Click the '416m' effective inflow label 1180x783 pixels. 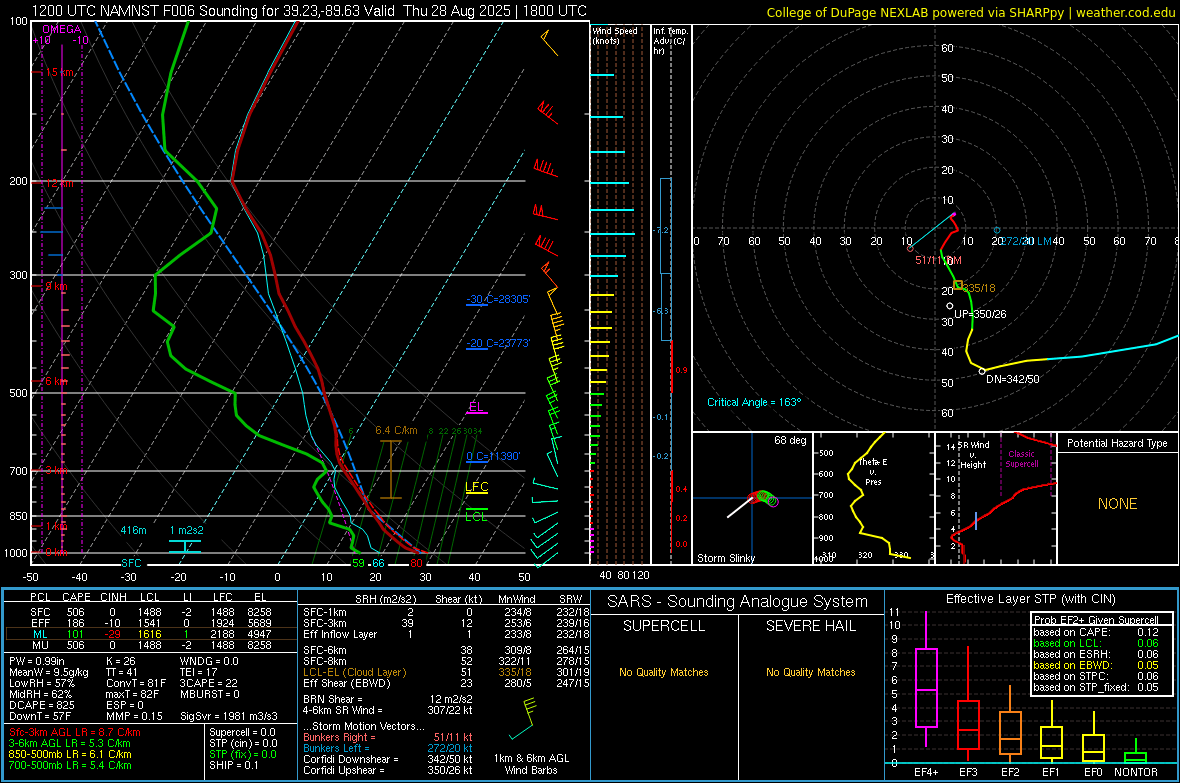(133, 530)
